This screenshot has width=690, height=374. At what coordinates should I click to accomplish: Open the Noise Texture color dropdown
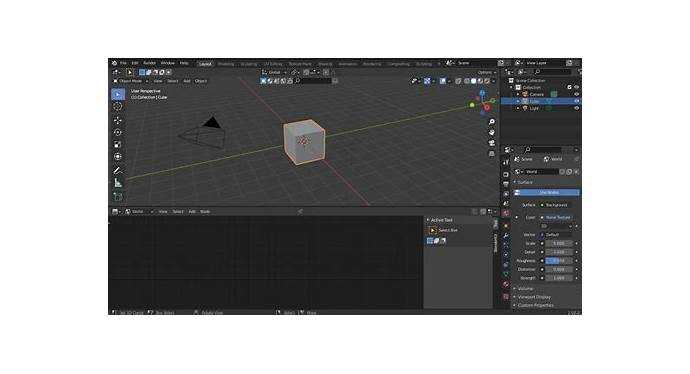click(x=558, y=217)
